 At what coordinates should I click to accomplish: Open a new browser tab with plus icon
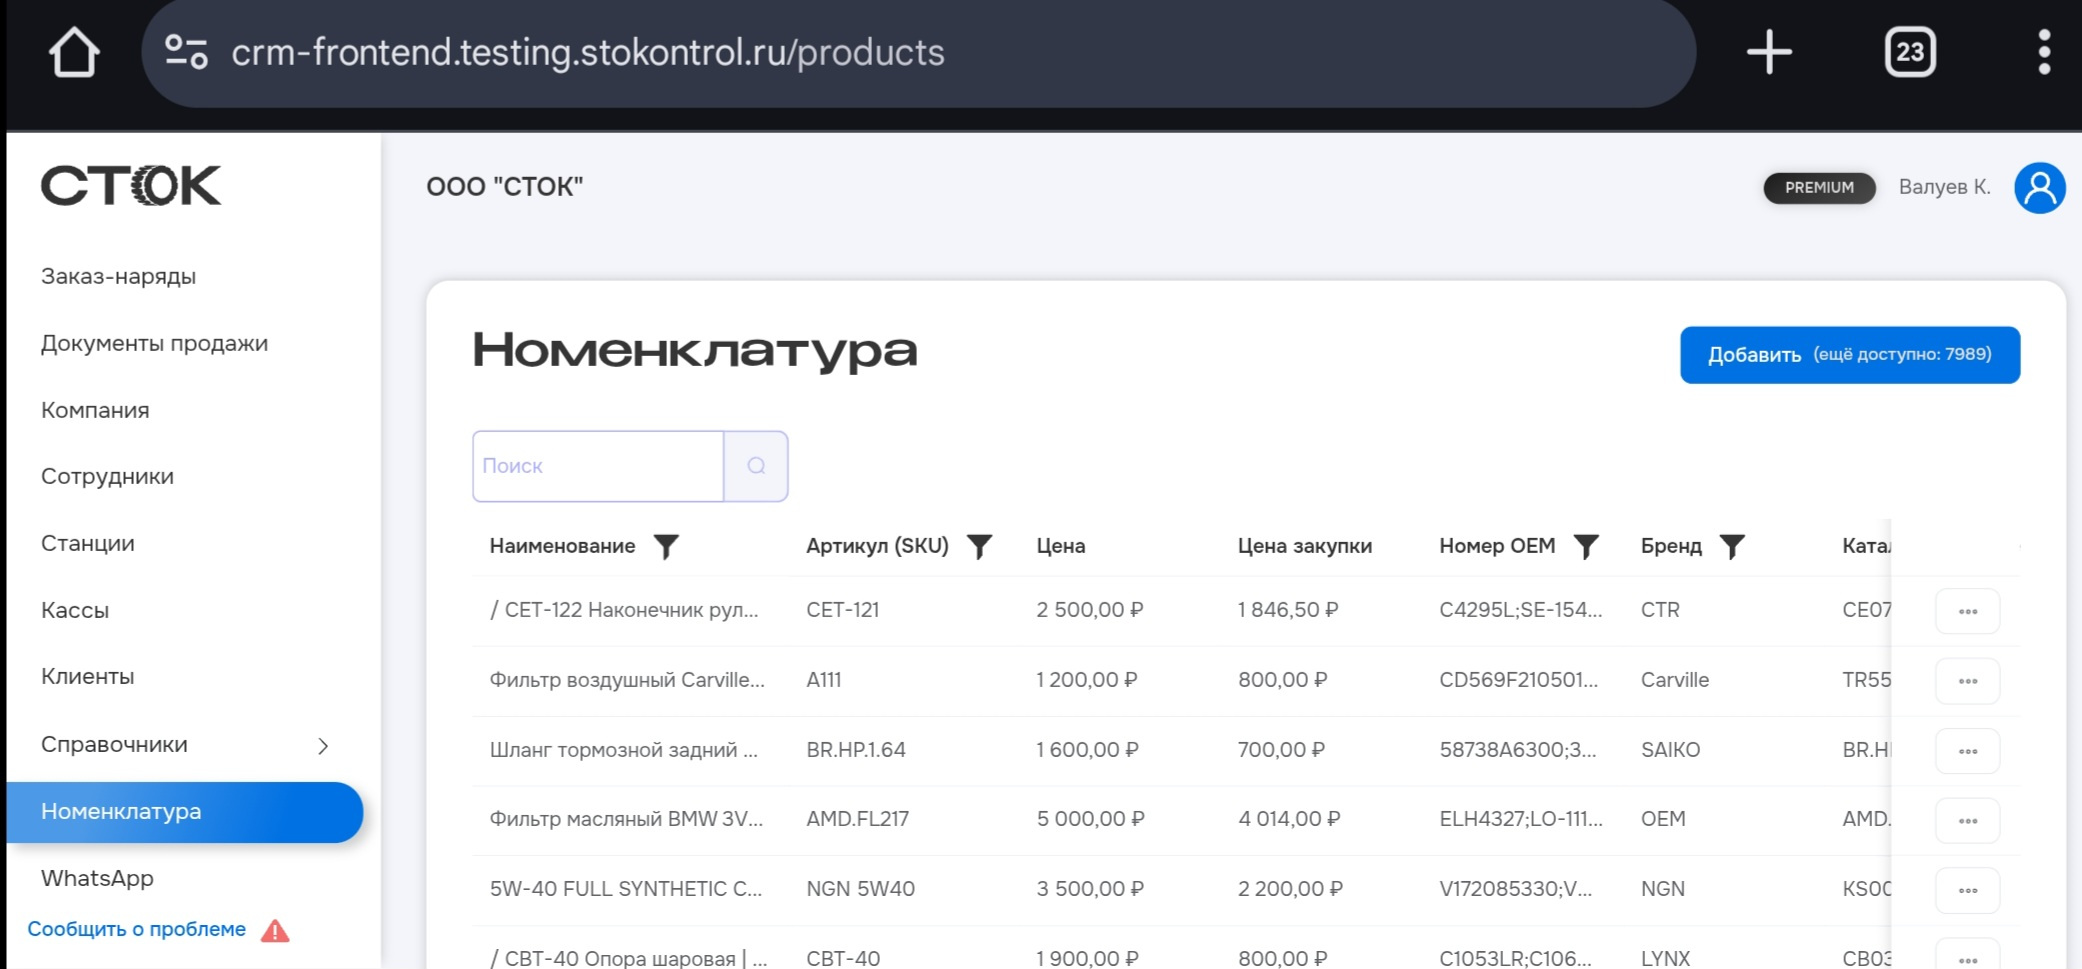coord(1769,51)
